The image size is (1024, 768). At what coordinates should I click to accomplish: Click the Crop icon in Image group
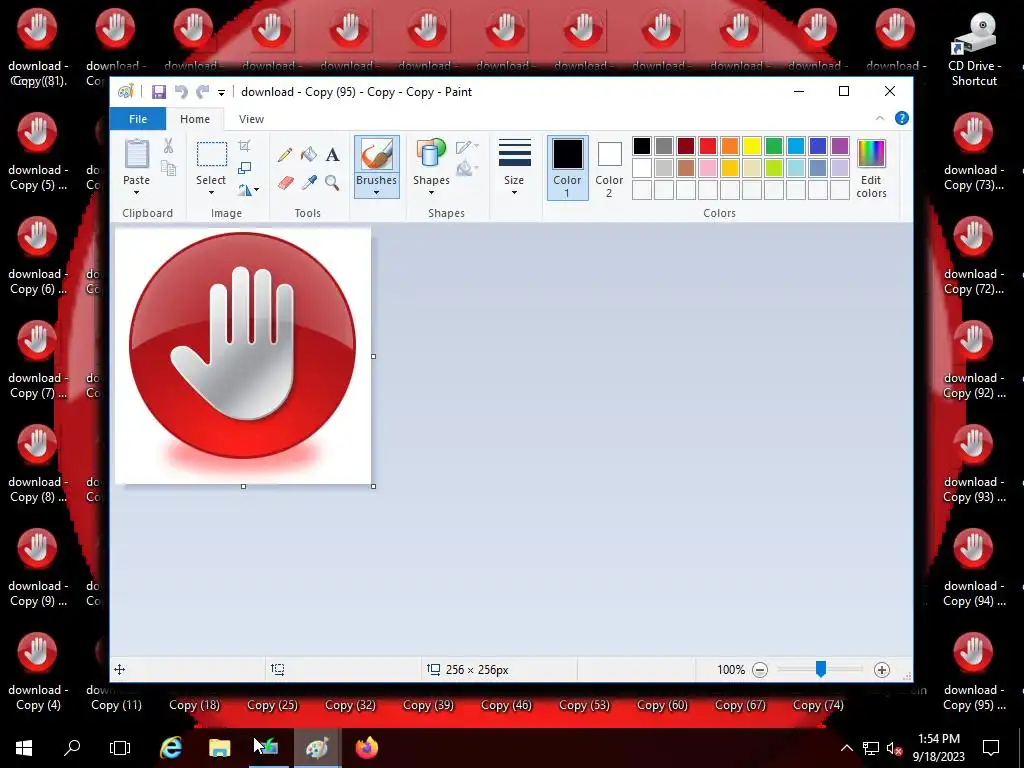[244, 146]
